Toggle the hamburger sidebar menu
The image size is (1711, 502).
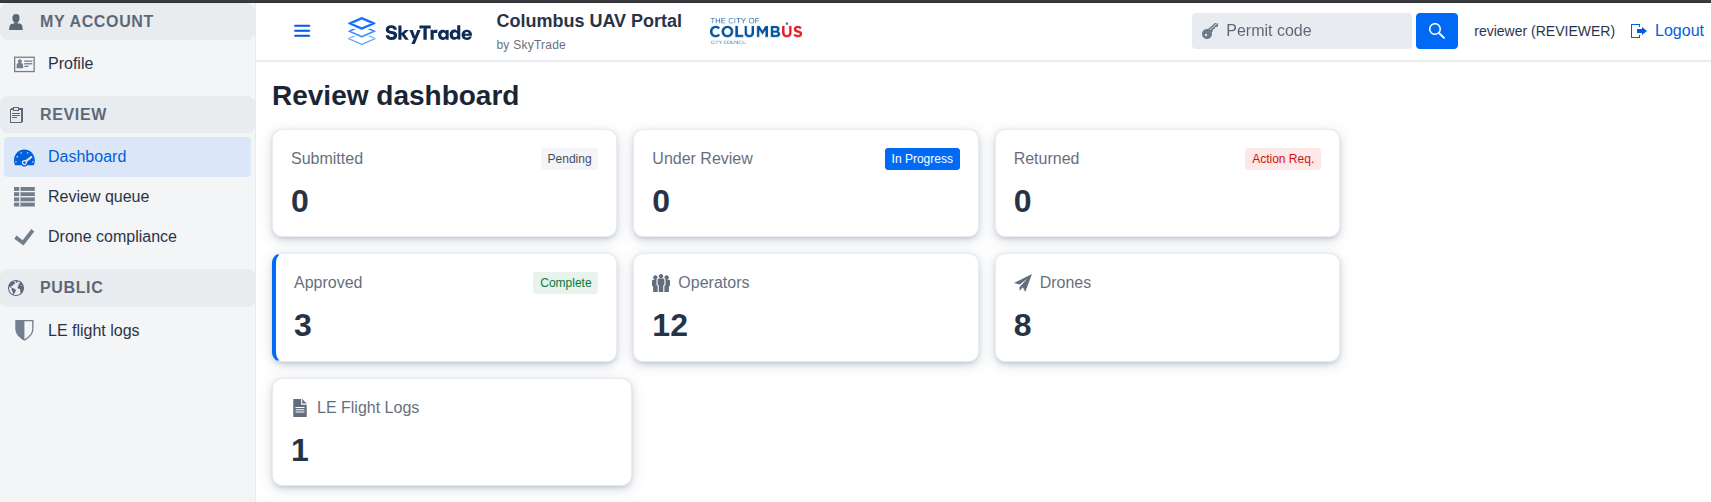(x=302, y=31)
